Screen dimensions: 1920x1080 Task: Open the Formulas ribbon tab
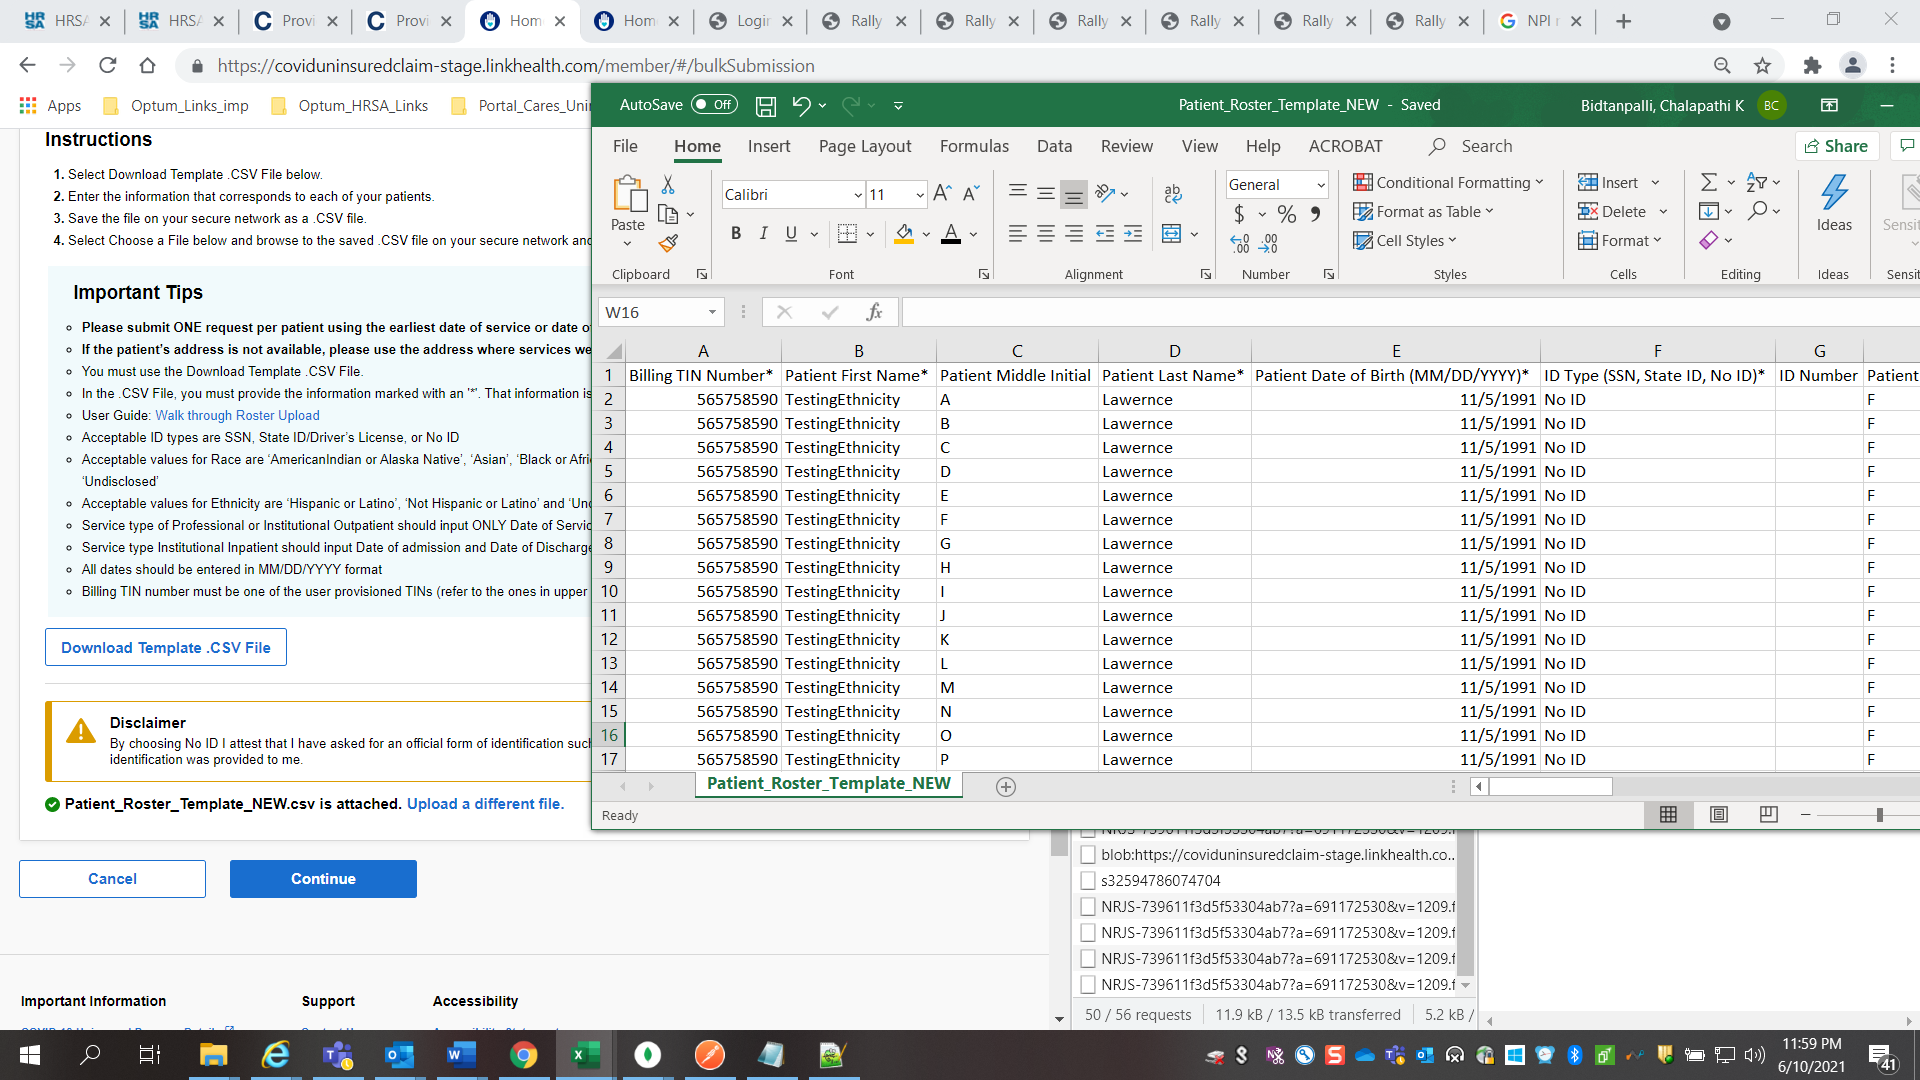(x=974, y=146)
